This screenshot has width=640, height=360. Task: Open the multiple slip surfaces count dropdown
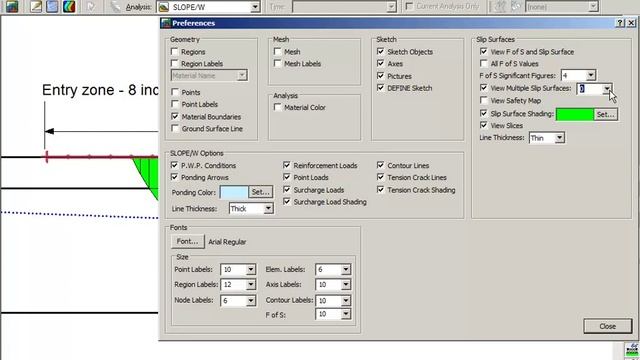pyautogui.click(x=607, y=89)
